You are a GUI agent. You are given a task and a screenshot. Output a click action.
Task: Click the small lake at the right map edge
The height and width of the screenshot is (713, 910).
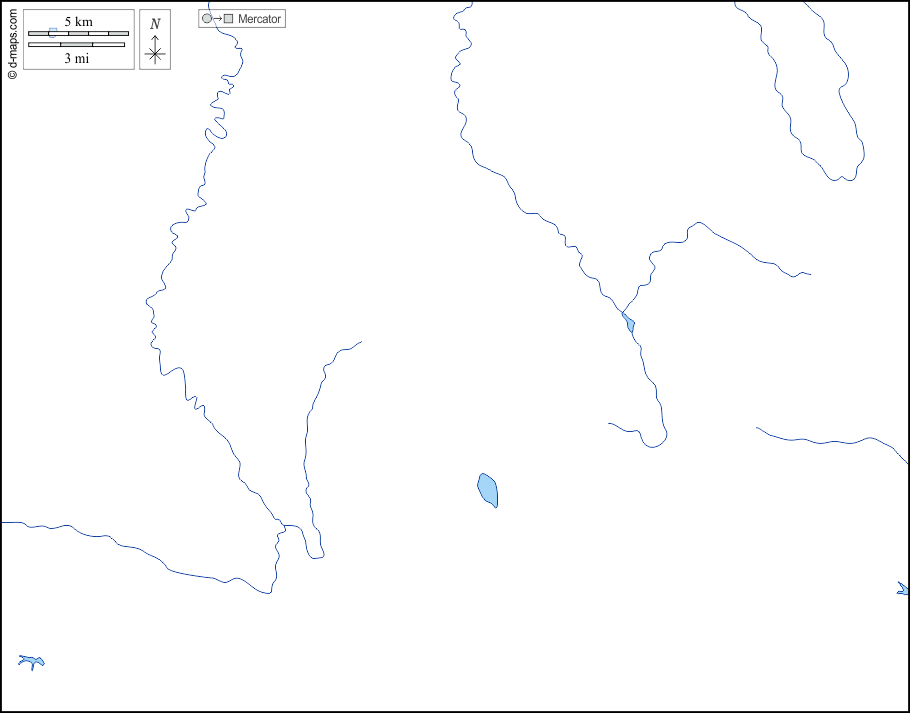(902, 589)
